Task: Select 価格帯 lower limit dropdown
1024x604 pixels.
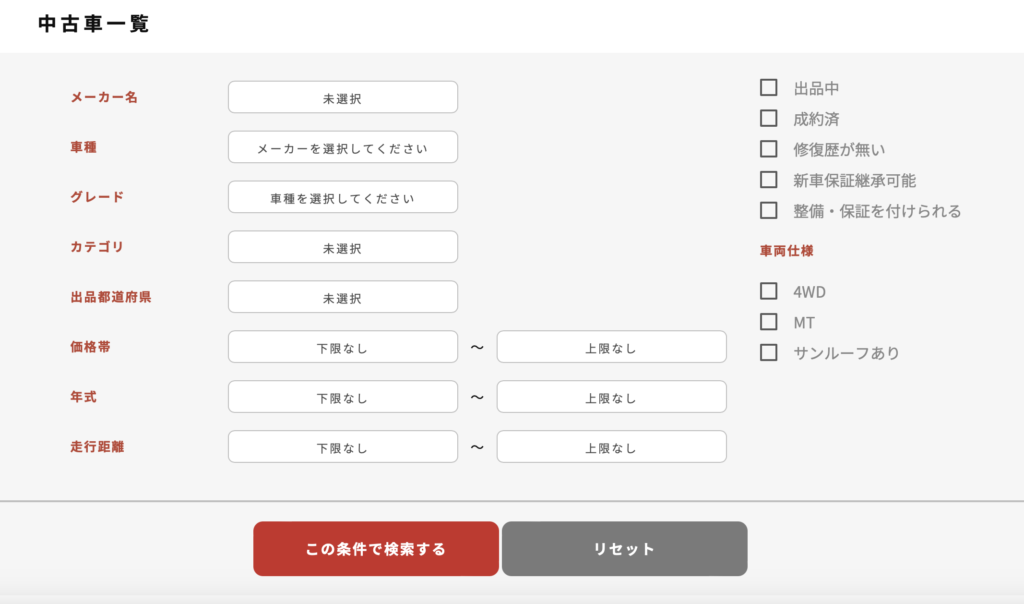Action: (343, 347)
